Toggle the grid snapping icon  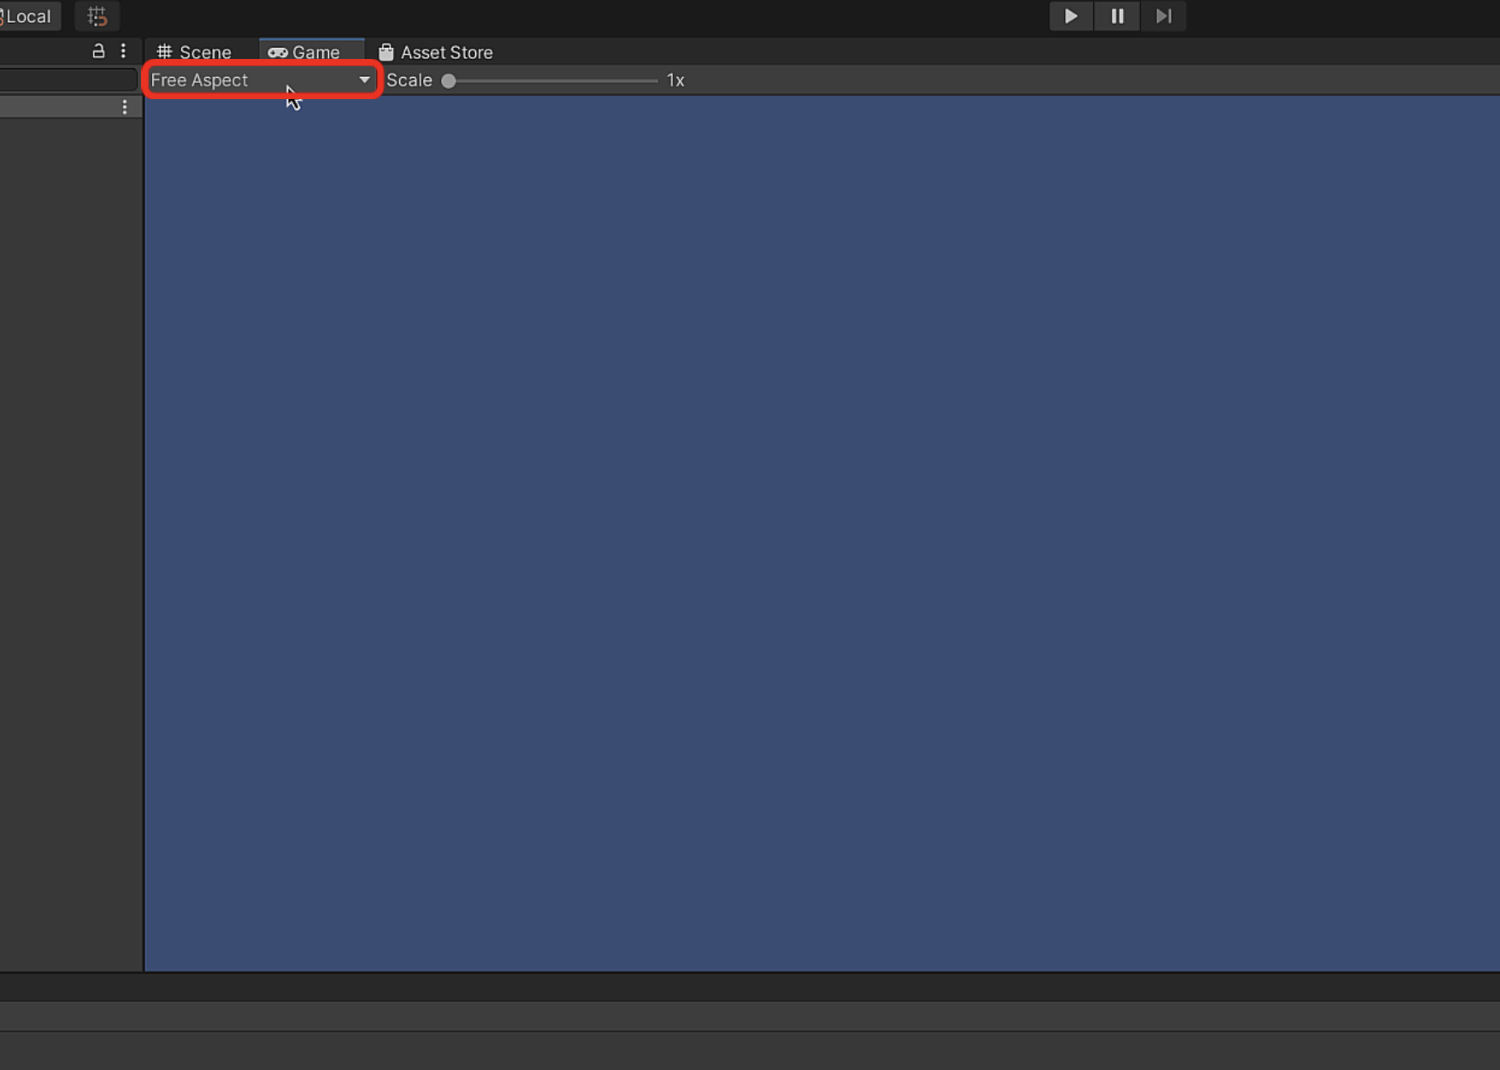[97, 16]
